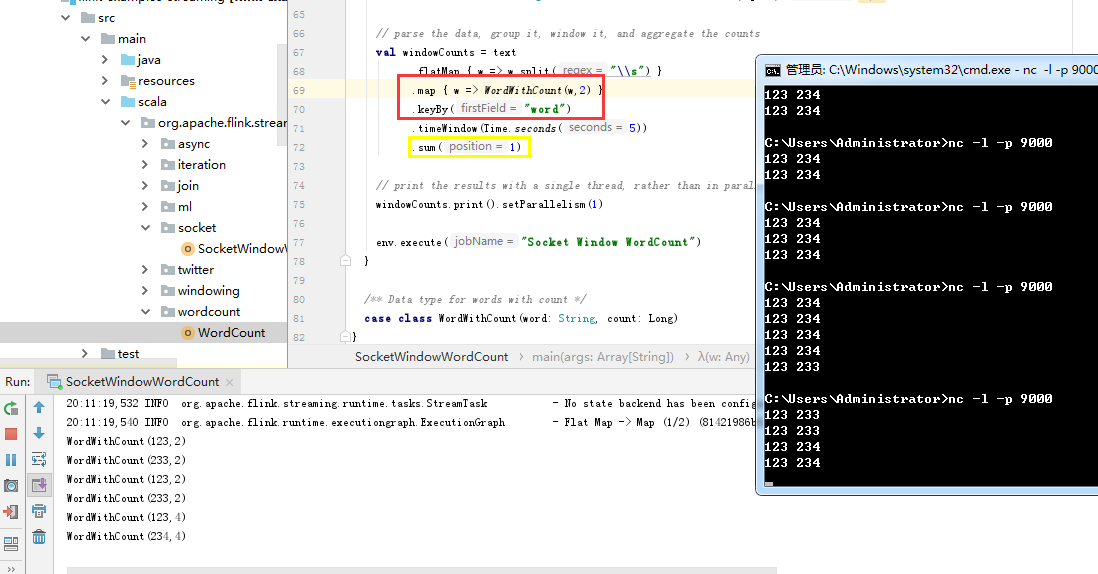Click the Run: tool window label
This screenshot has height=574, width=1098.
coord(18,382)
